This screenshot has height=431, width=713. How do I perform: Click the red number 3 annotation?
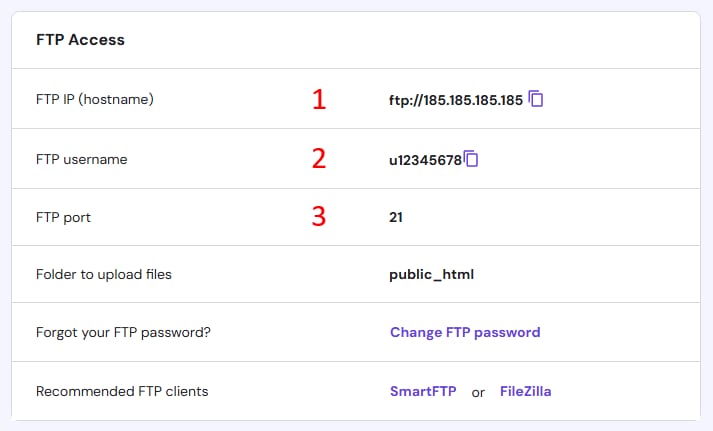coord(319,216)
